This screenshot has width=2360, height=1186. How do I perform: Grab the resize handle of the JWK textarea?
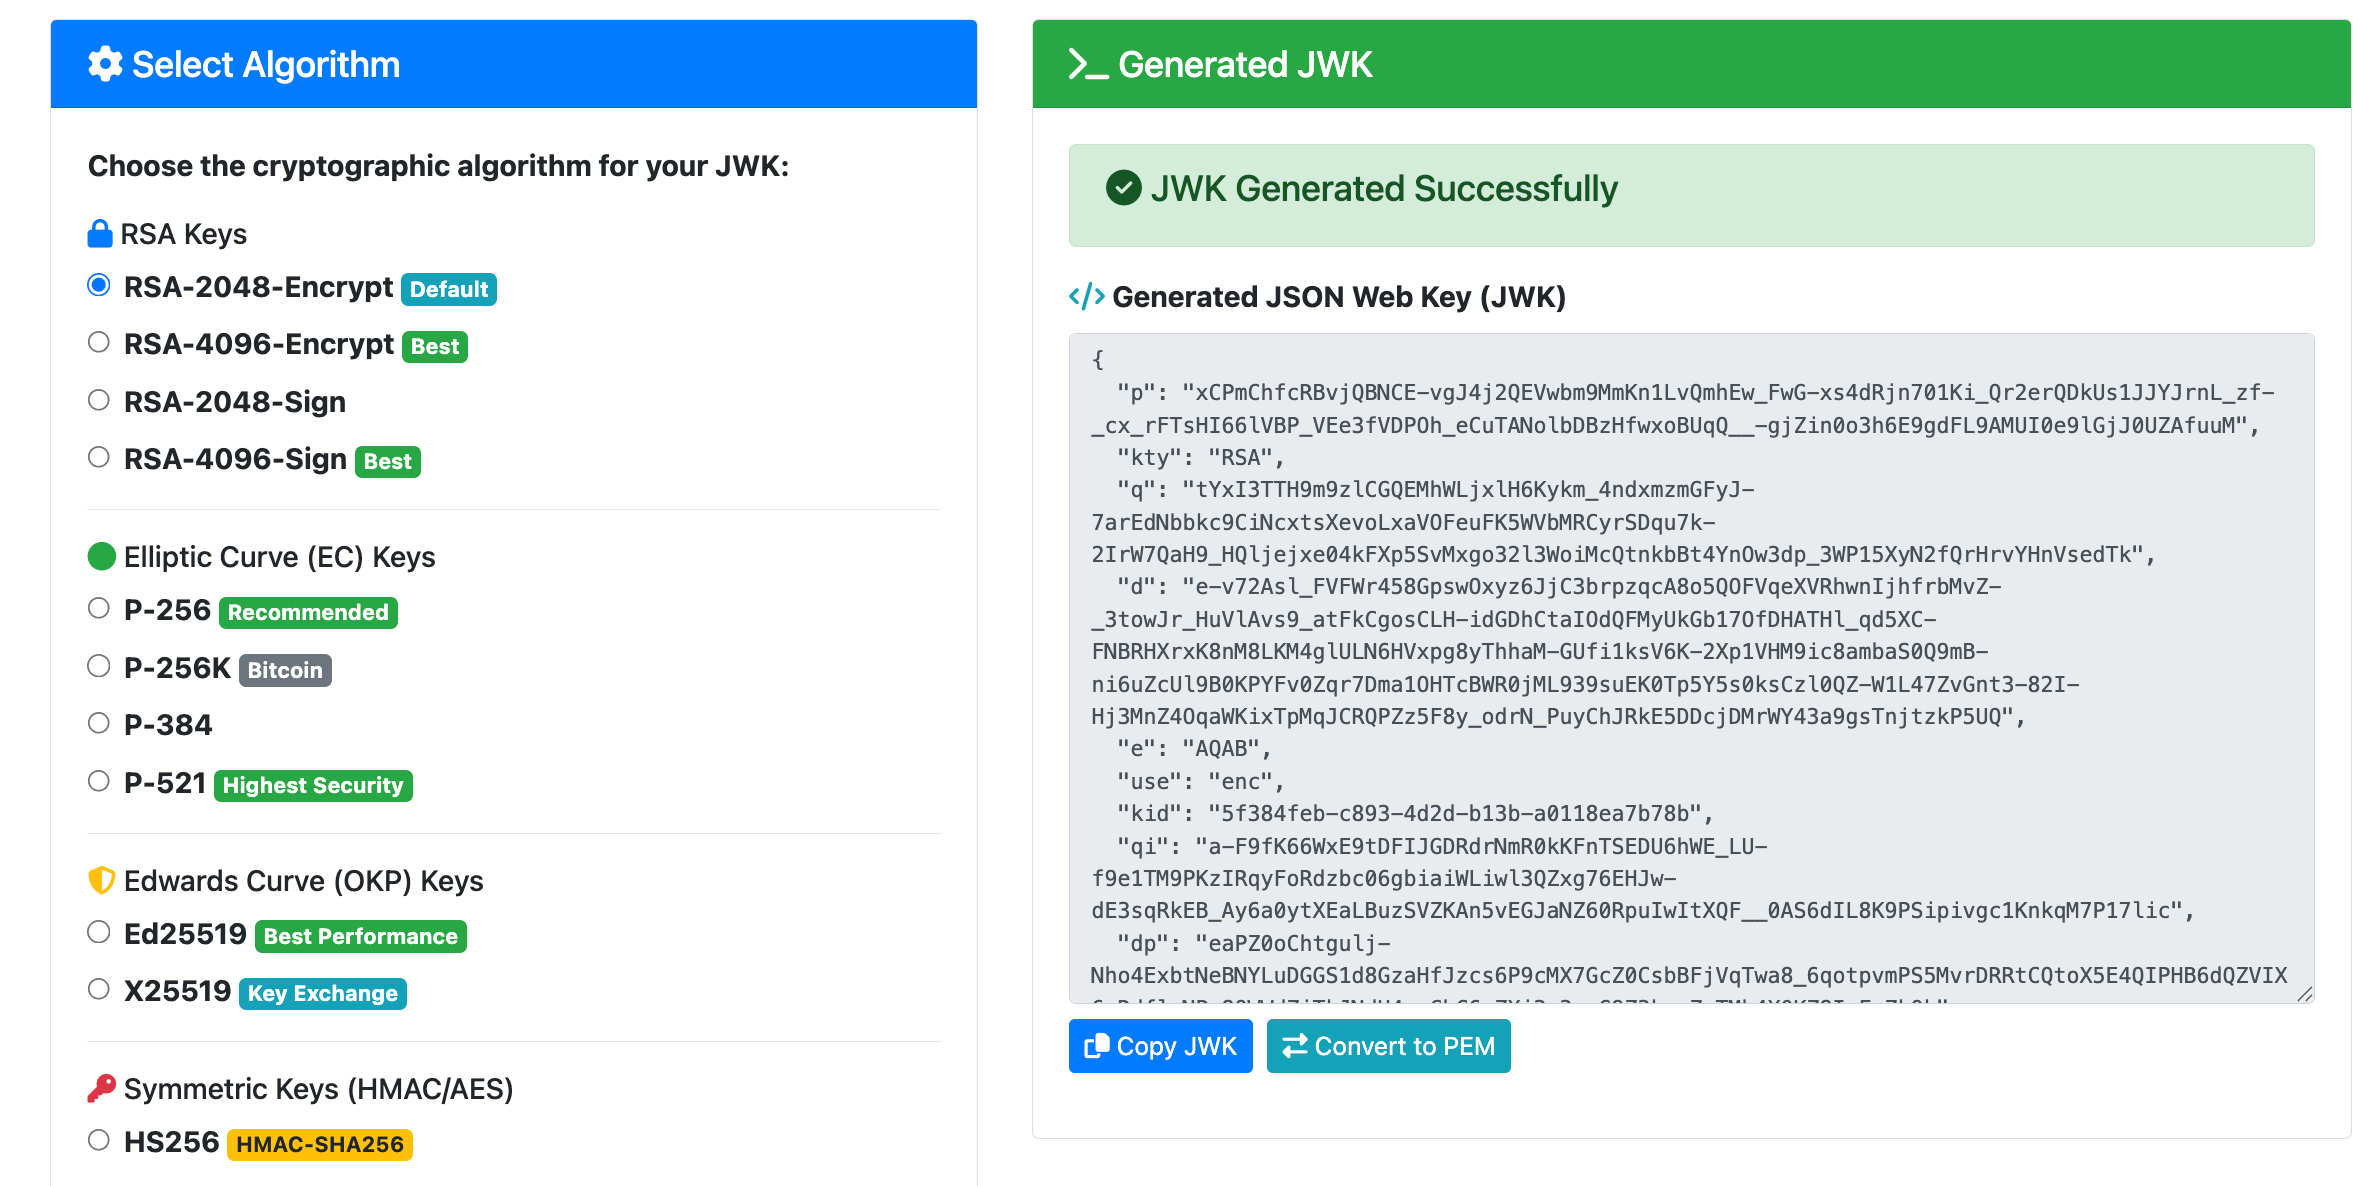coord(2304,993)
